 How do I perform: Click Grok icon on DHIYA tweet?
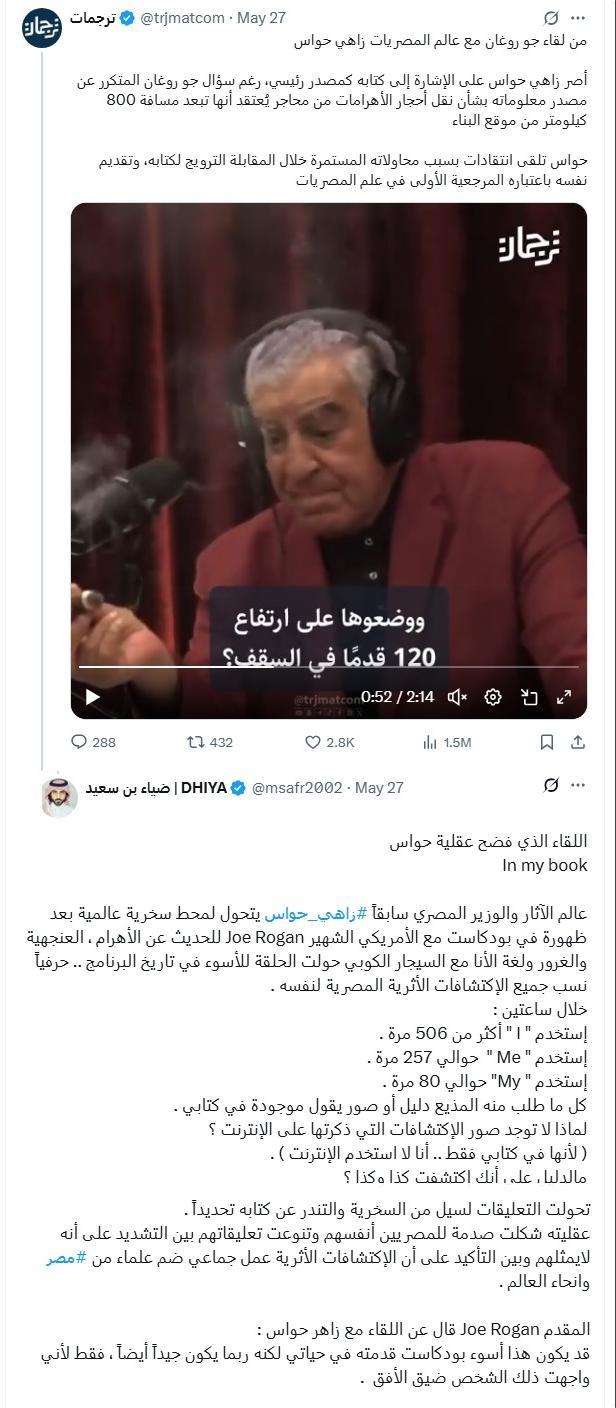coord(551,786)
